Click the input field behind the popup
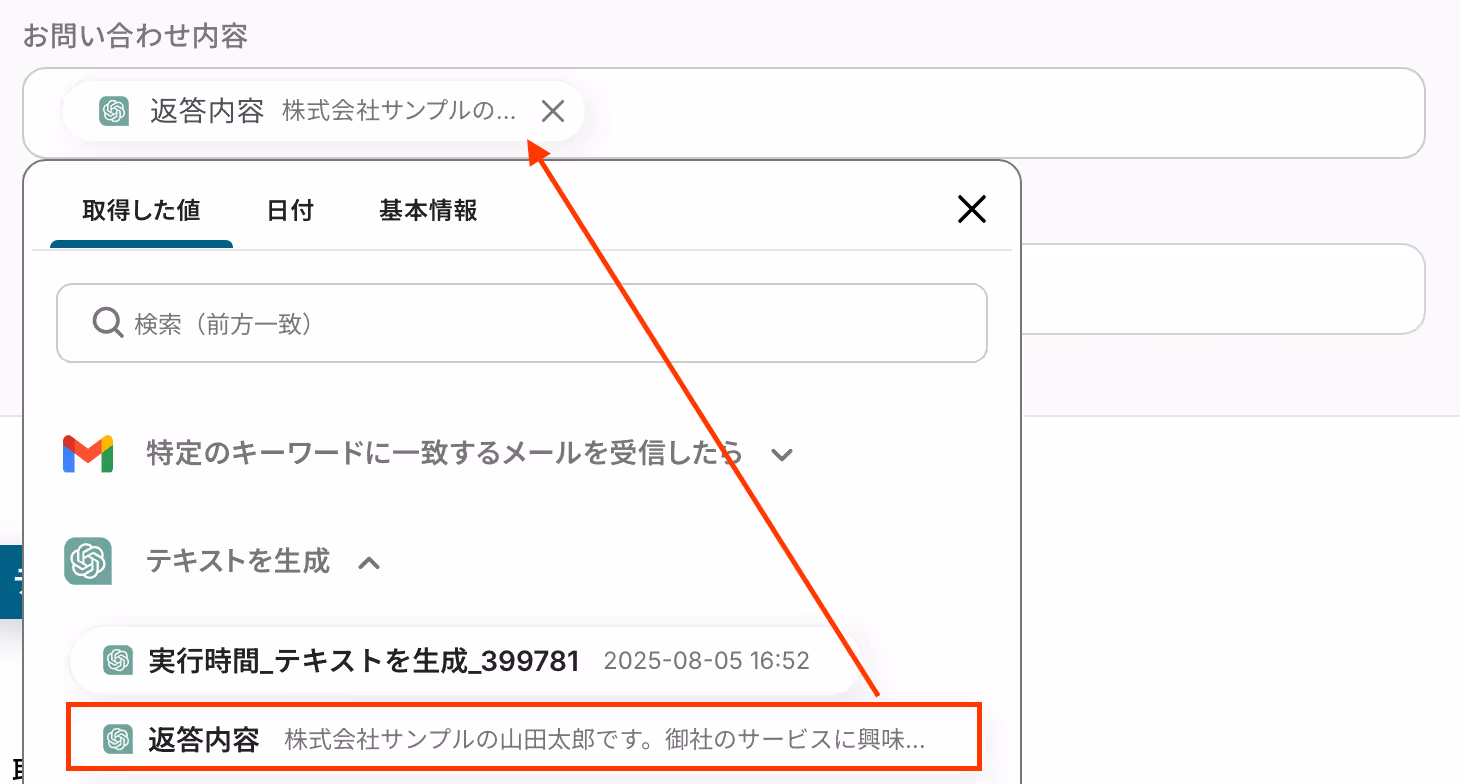Screen dimensions: 1460x784 [x=1222, y=289]
